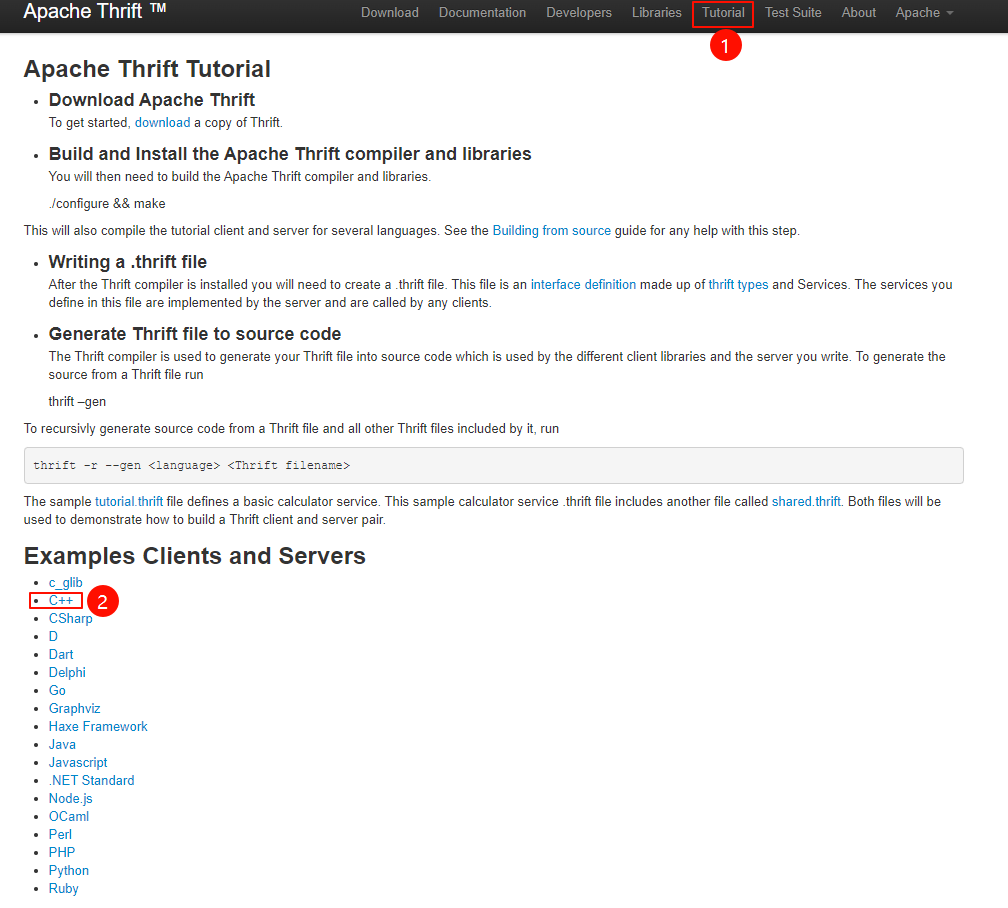
Task: Open the shared.thrift file link
Action: pos(806,501)
